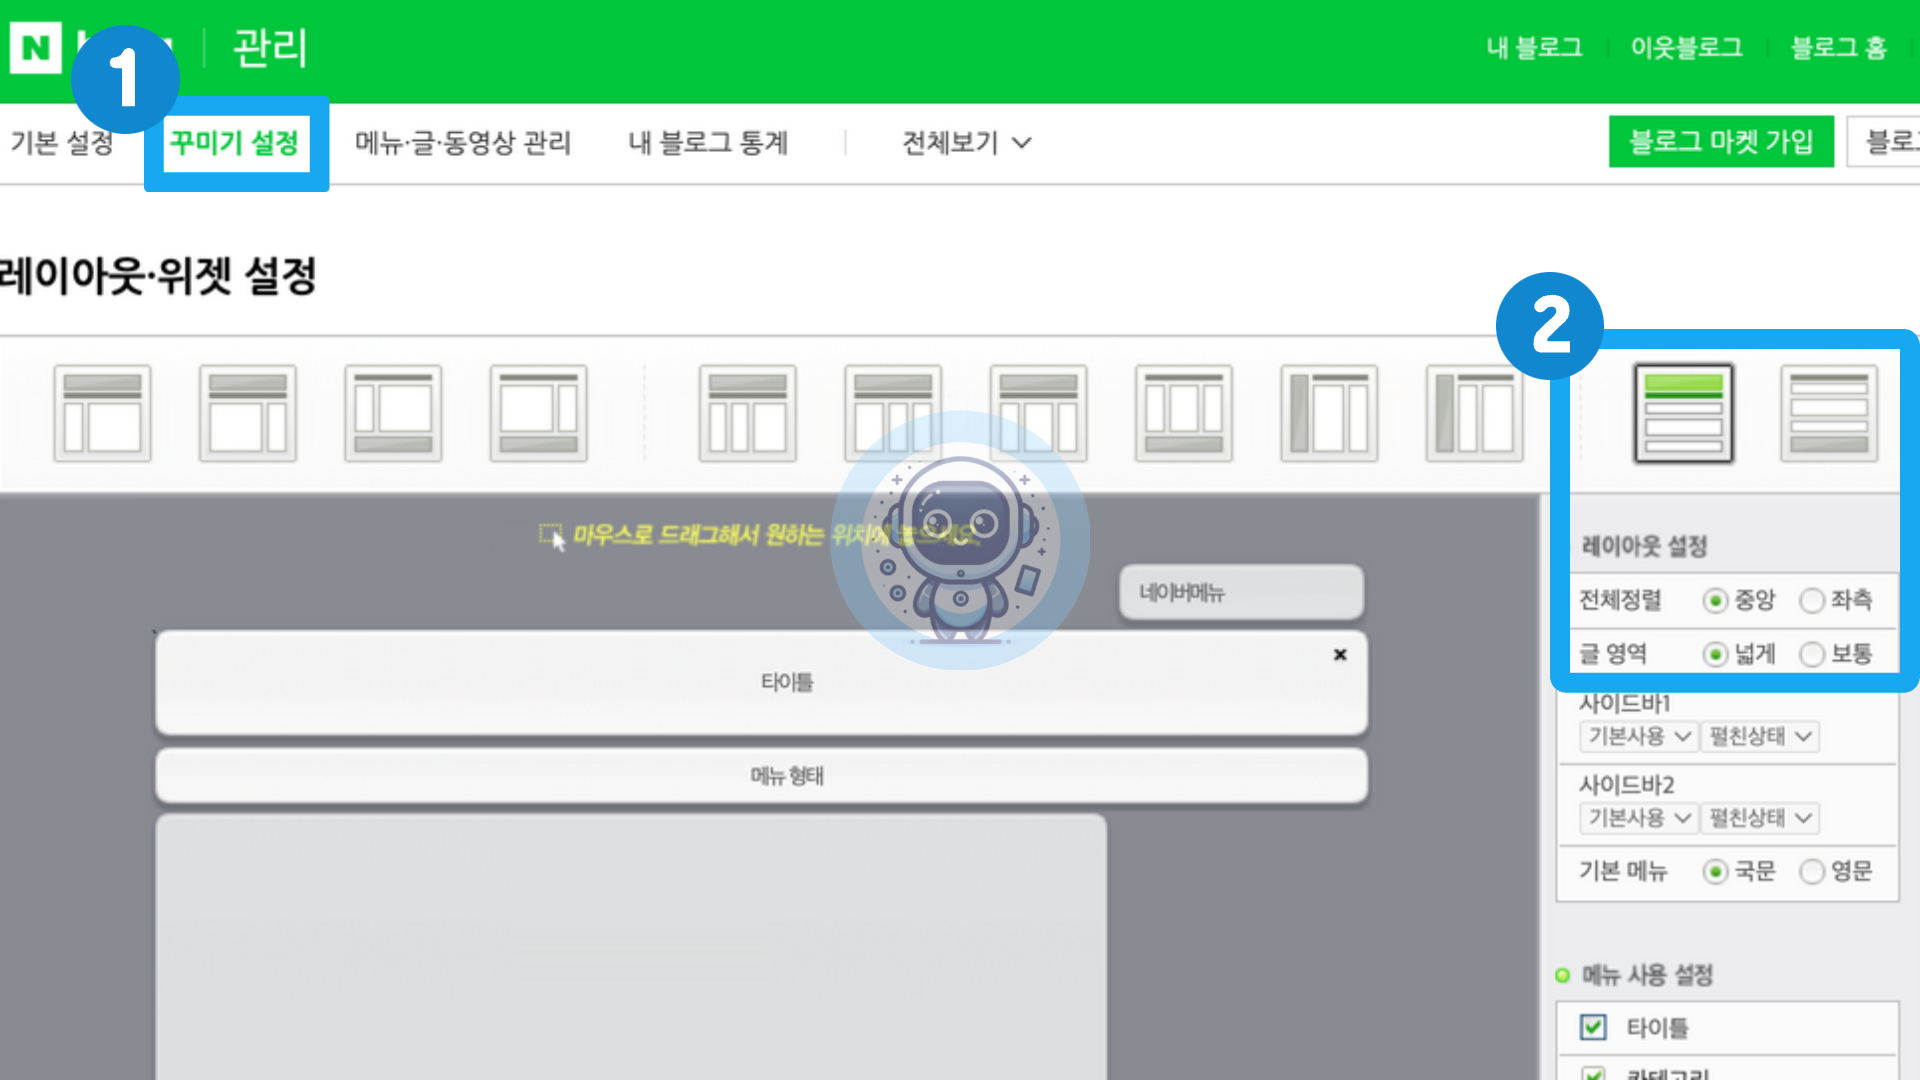The image size is (1920, 1080).
Task: Uncheck the 타이틀 menu checkbox
Action: (x=1593, y=1027)
